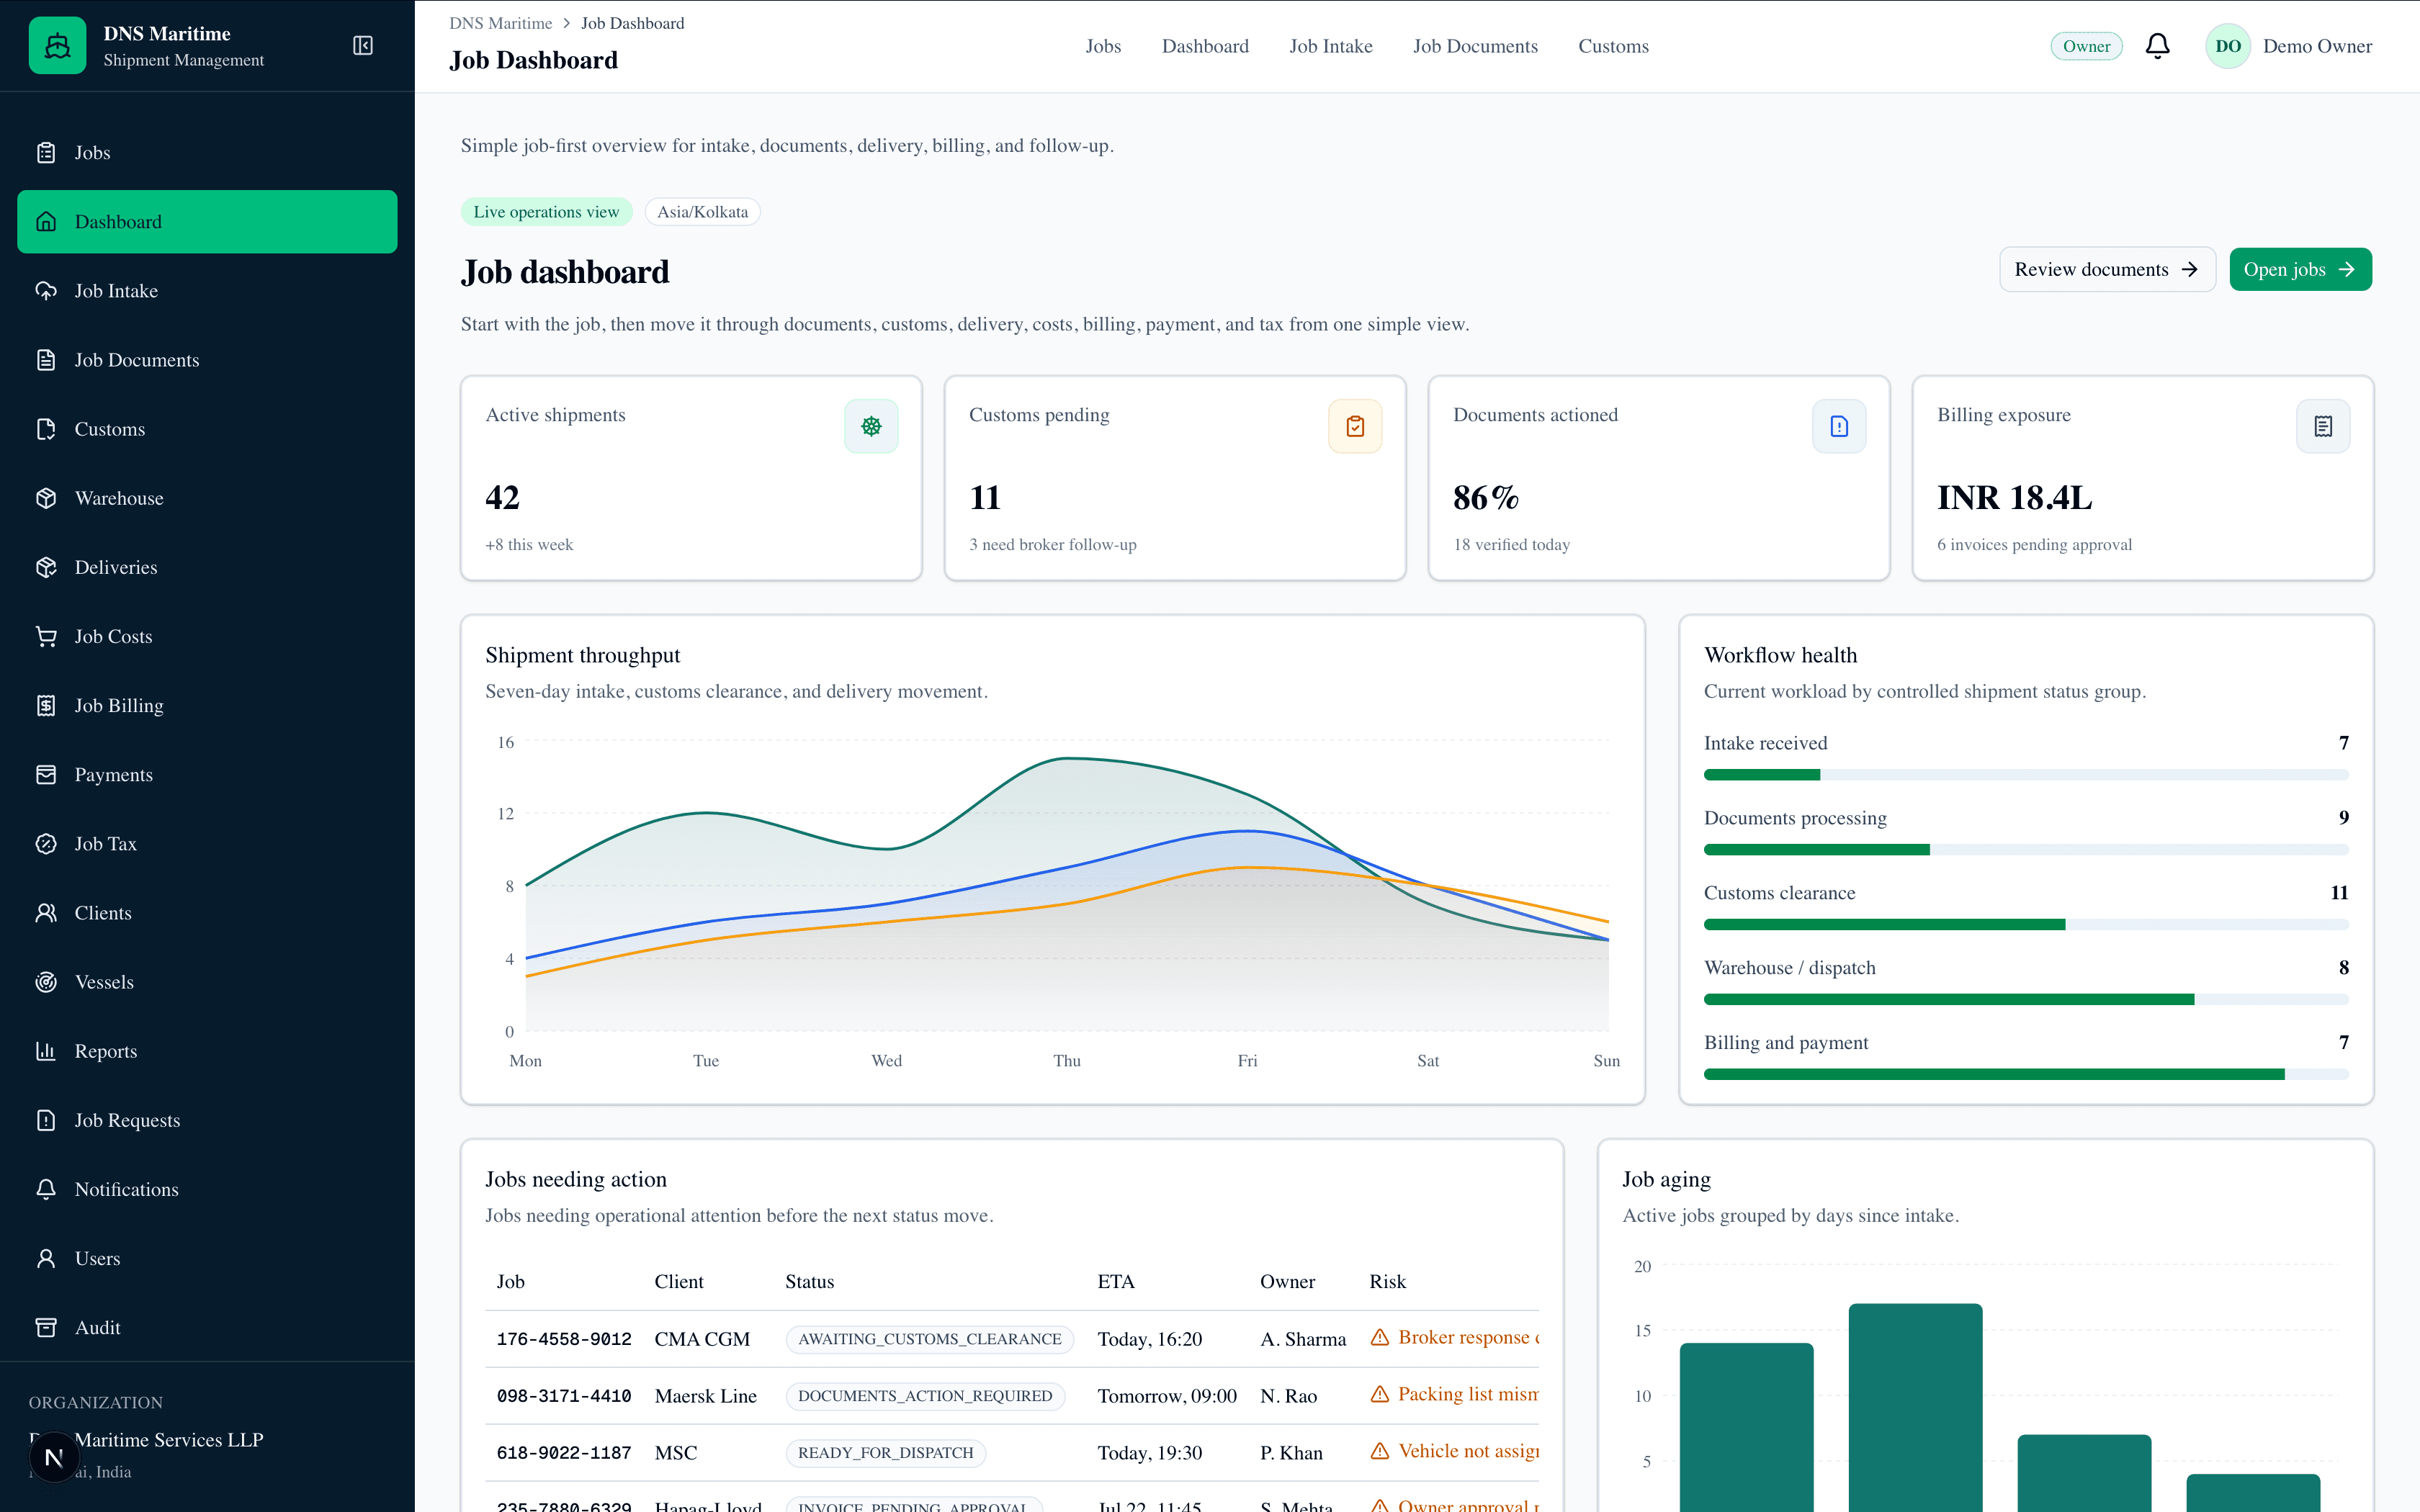Click the Clients people icon in sidebar
Viewport: 2420px width, 1512px height.
point(46,913)
